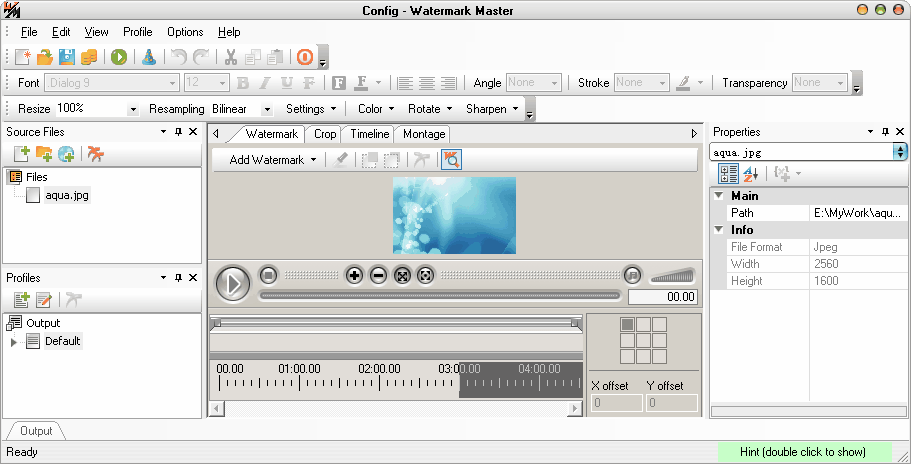Toggle the preview magnifier button
Screen dimensions: 911x464
[x=451, y=159]
